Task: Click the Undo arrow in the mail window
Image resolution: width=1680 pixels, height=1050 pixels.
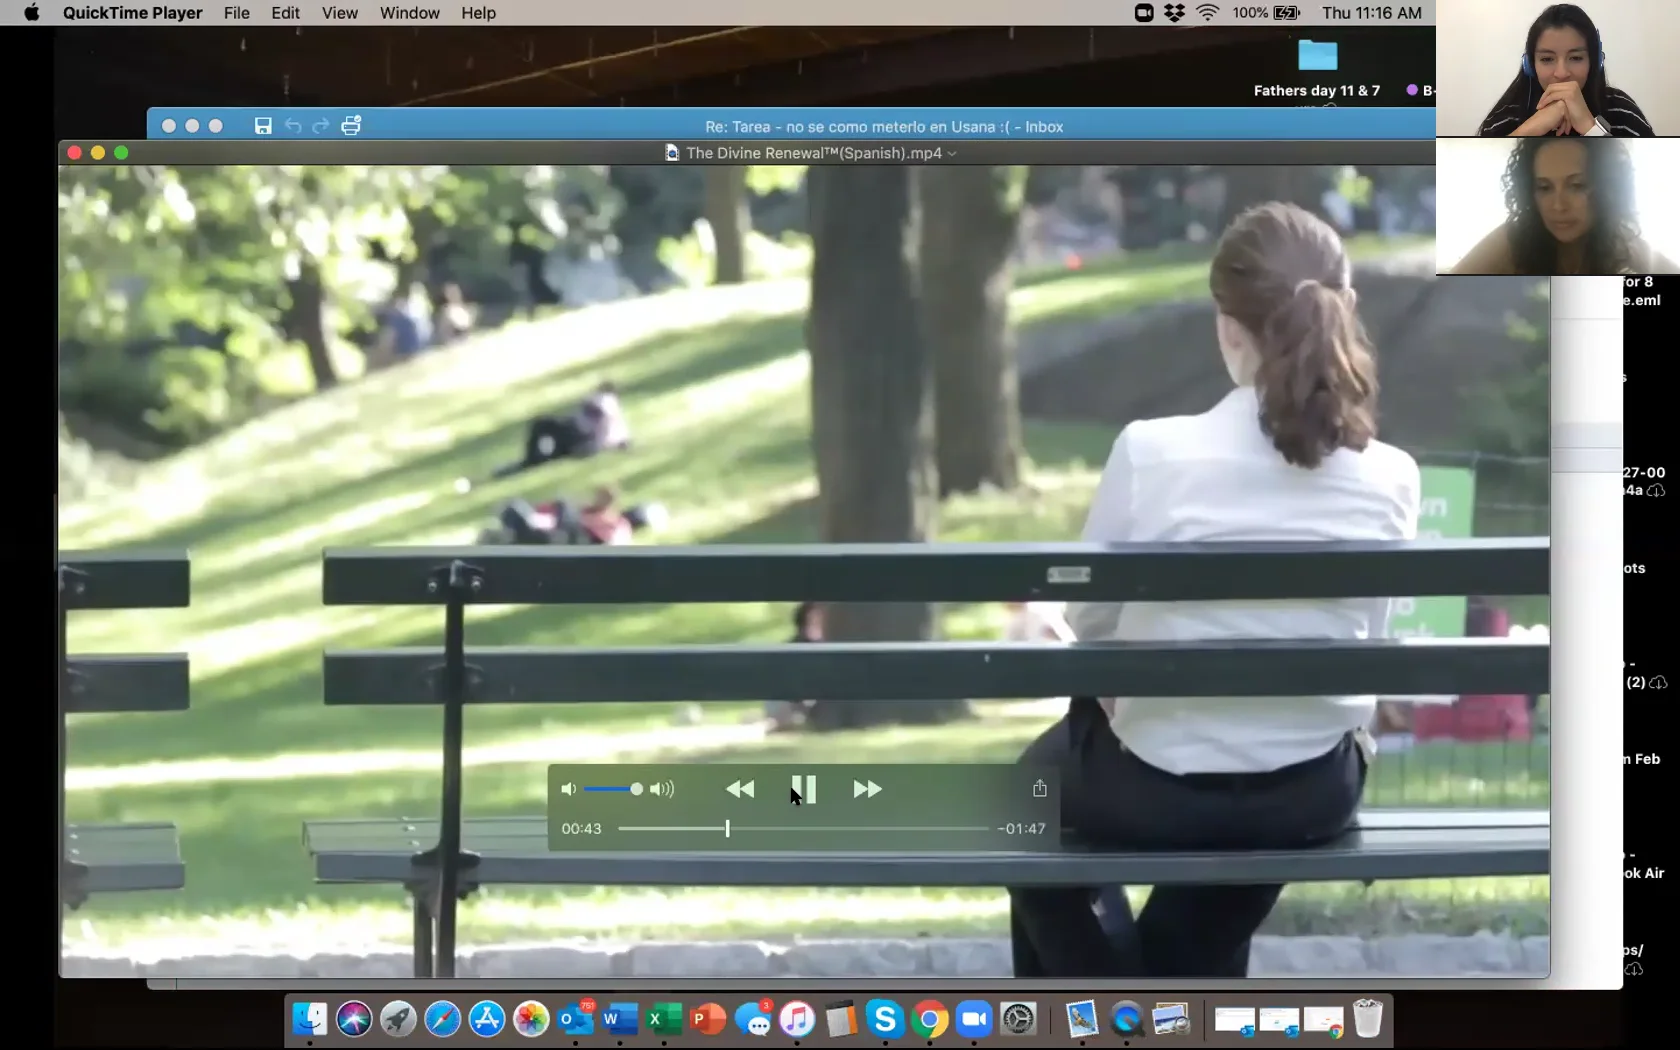Action: (293, 126)
